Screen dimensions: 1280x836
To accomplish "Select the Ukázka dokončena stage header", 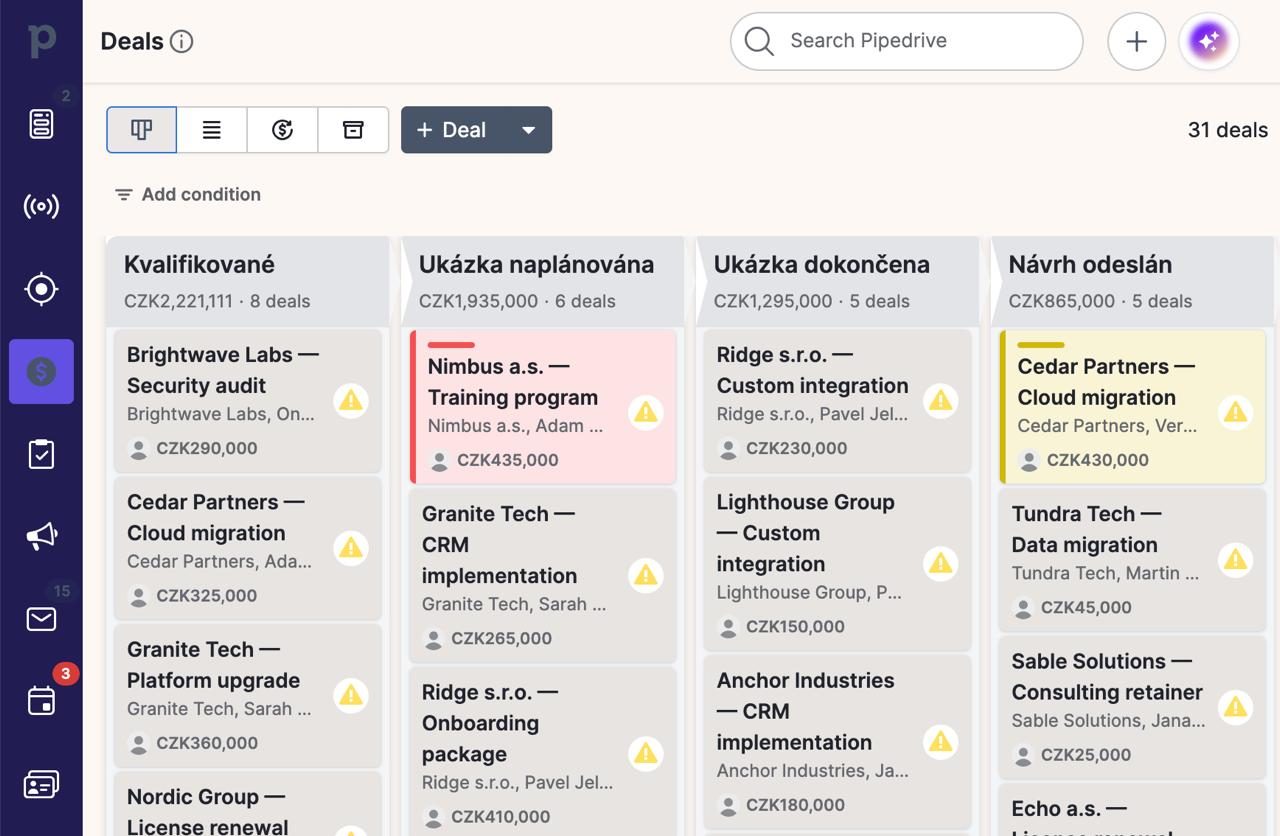I will point(838,281).
